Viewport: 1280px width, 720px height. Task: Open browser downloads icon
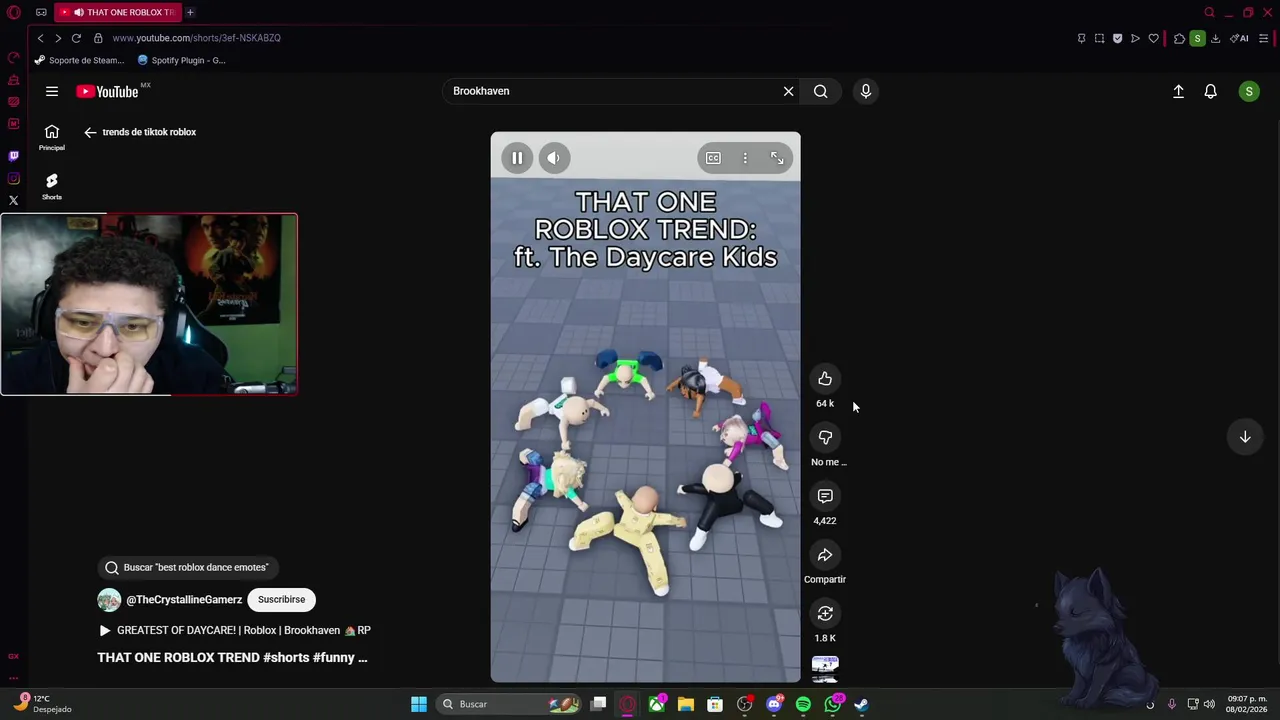coord(1215,38)
